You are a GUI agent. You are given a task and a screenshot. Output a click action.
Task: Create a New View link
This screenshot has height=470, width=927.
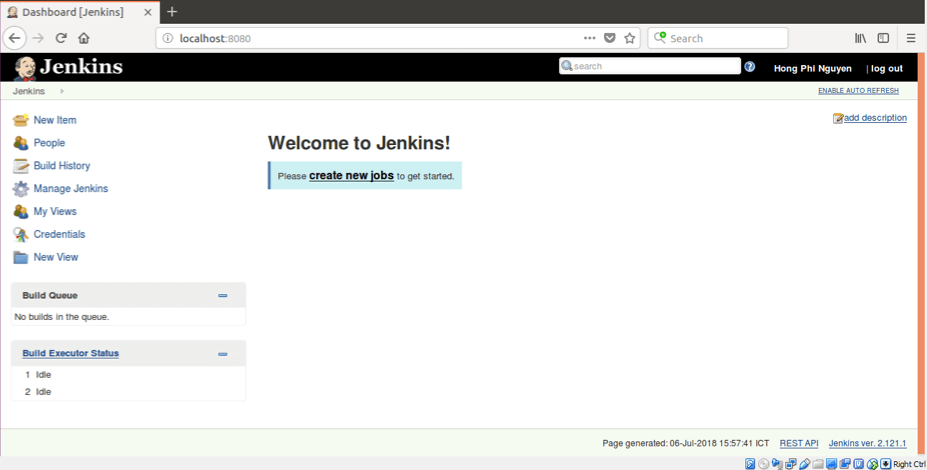[56, 257]
